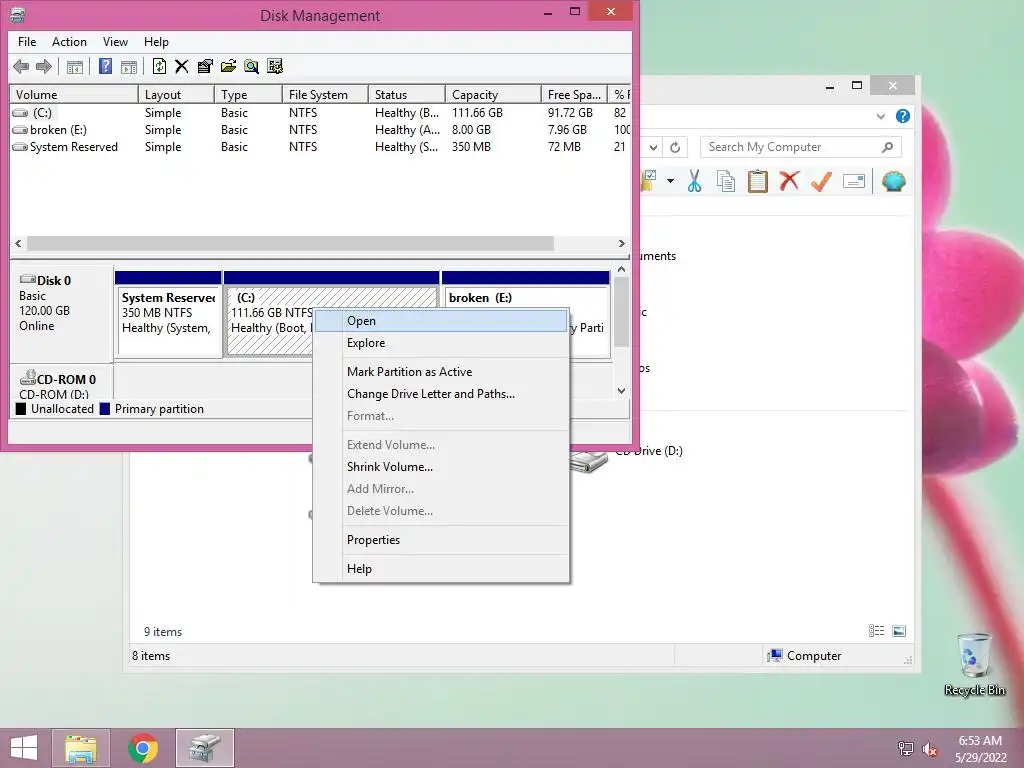1024x768 pixels.
Task: Open the Properties toolbar icon in Disk Management
Action: pos(205,66)
